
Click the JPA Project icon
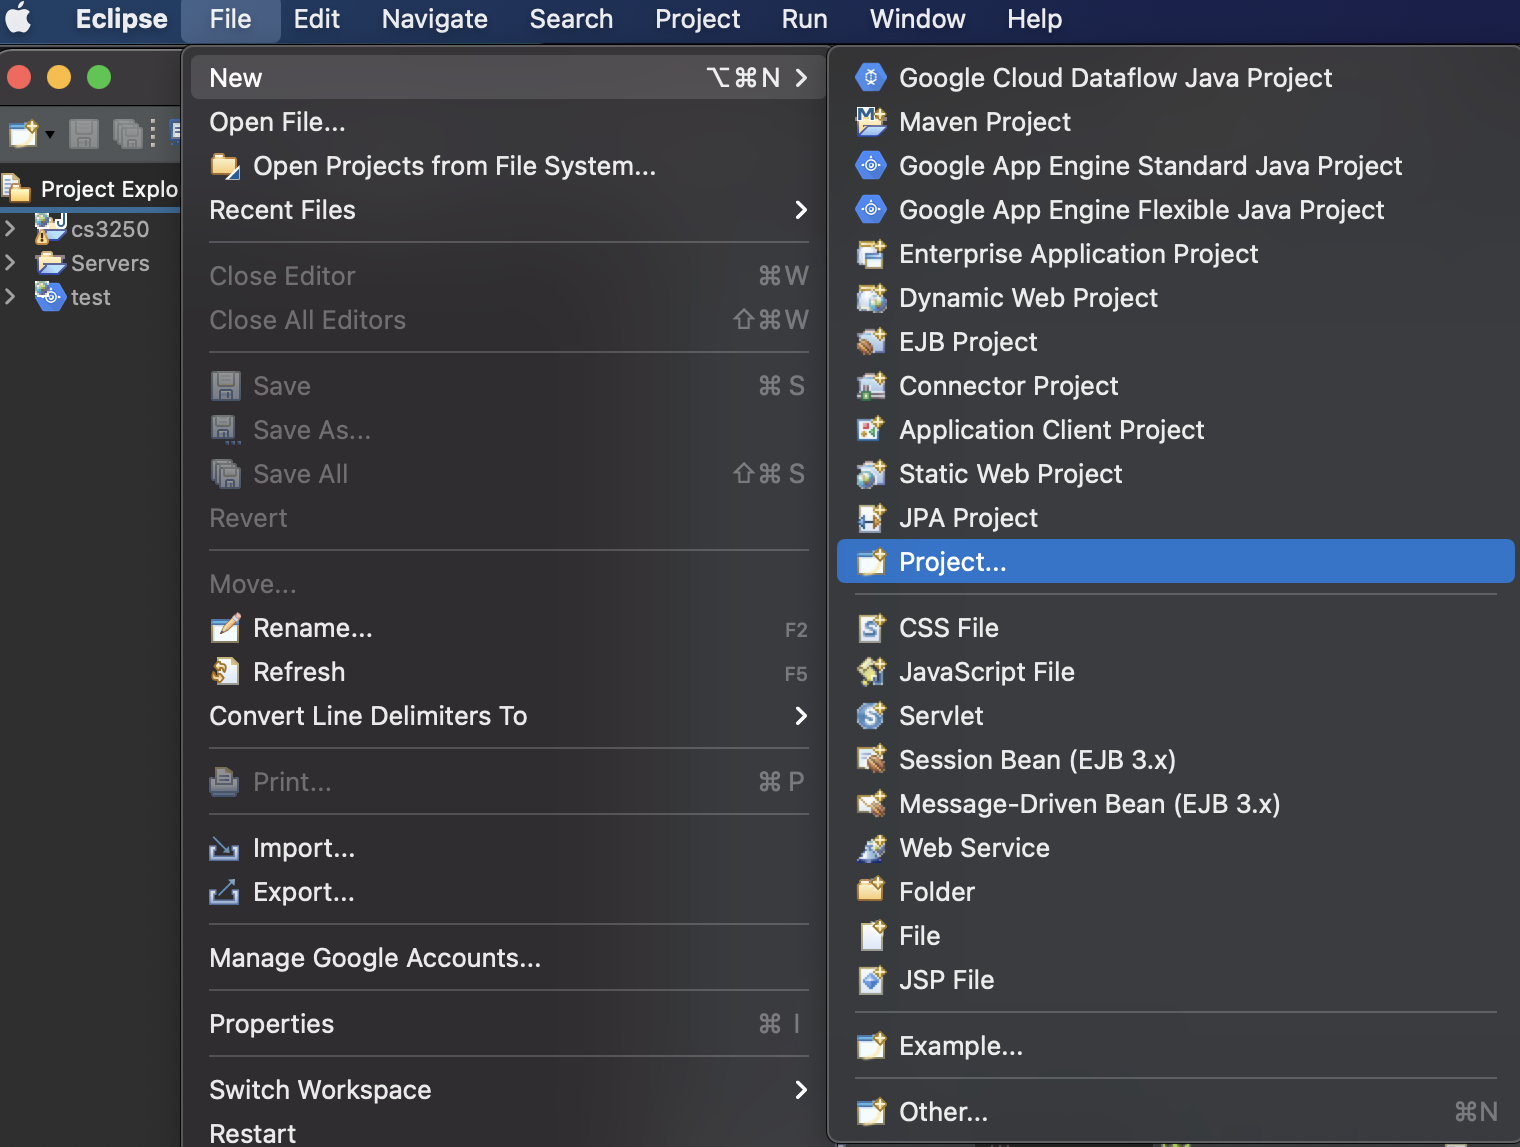pos(871,518)
